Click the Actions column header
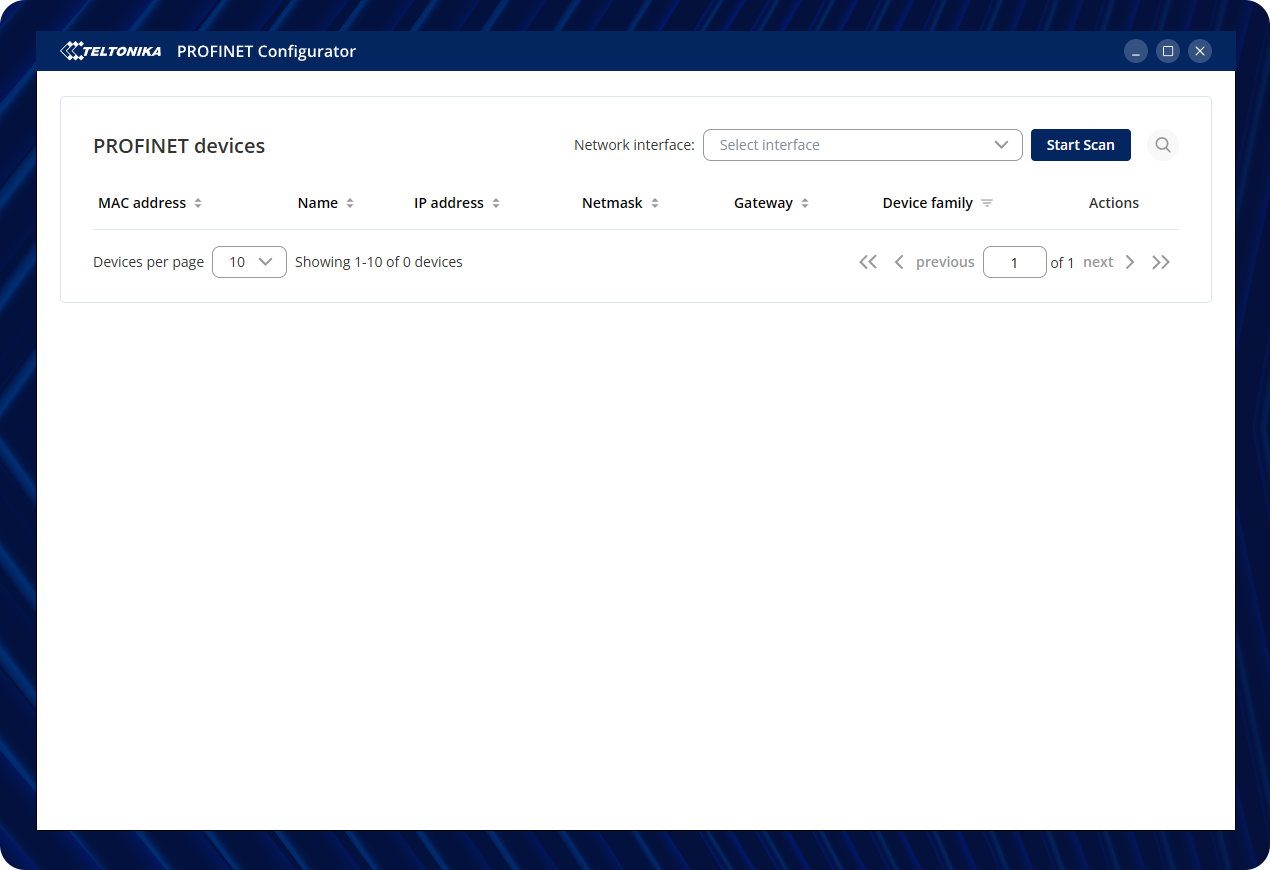 (1113, 203)
